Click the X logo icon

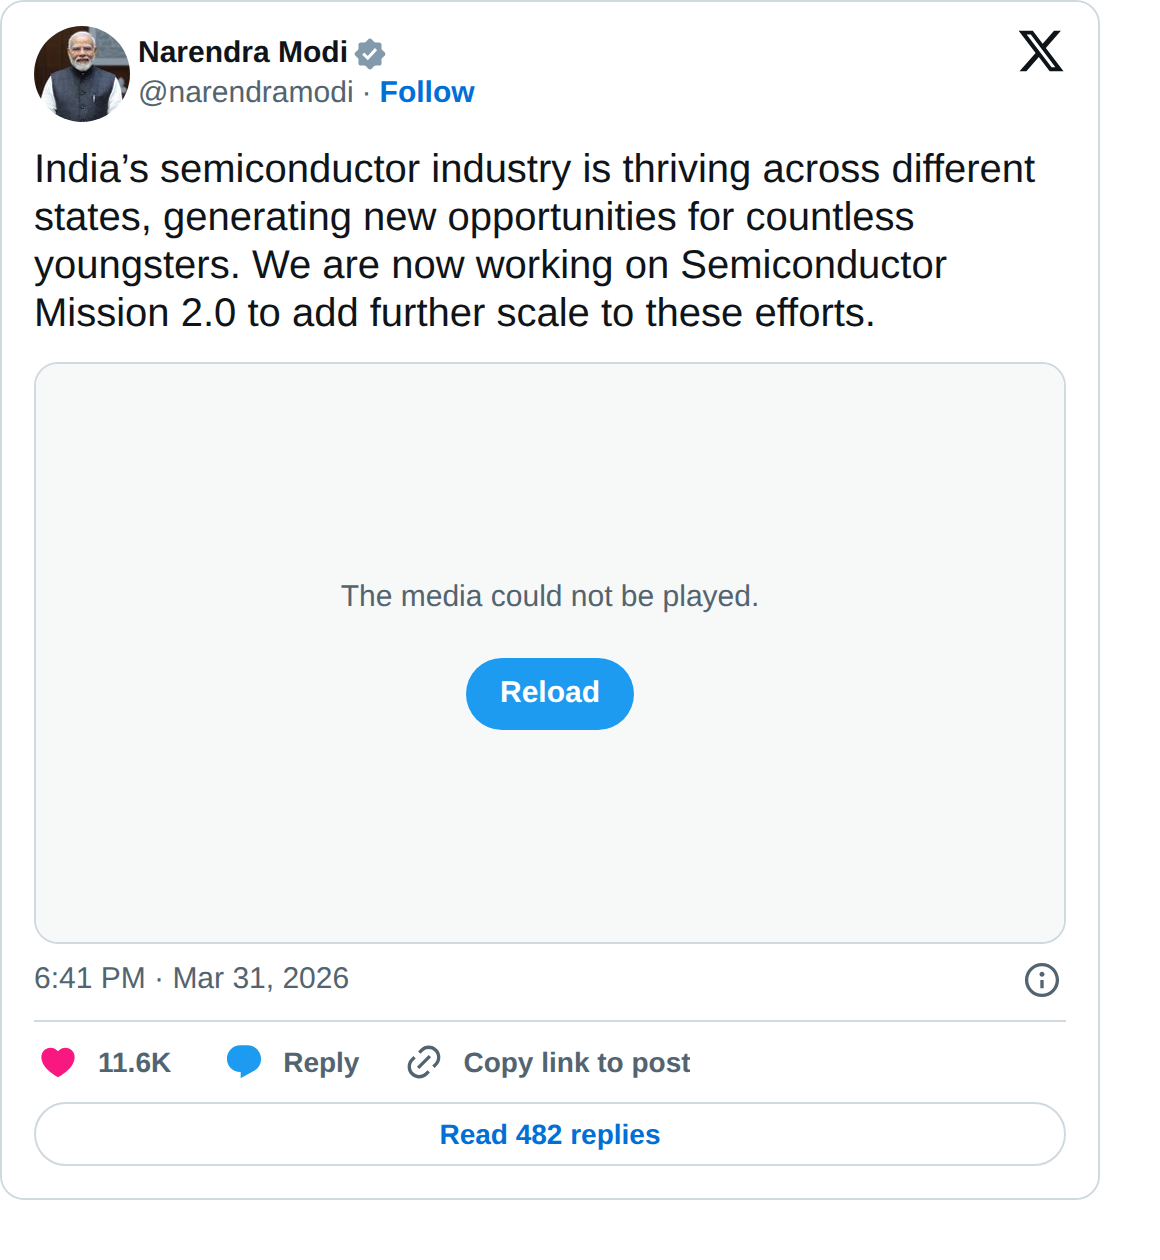1041,51
